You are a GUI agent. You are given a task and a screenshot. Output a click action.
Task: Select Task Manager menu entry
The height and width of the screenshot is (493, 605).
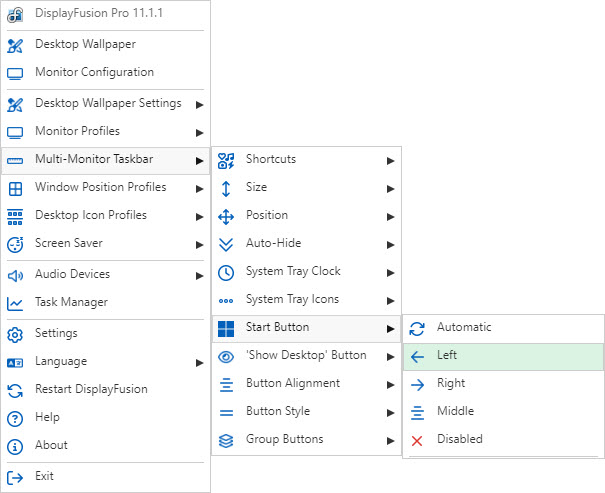click(106, 303)
